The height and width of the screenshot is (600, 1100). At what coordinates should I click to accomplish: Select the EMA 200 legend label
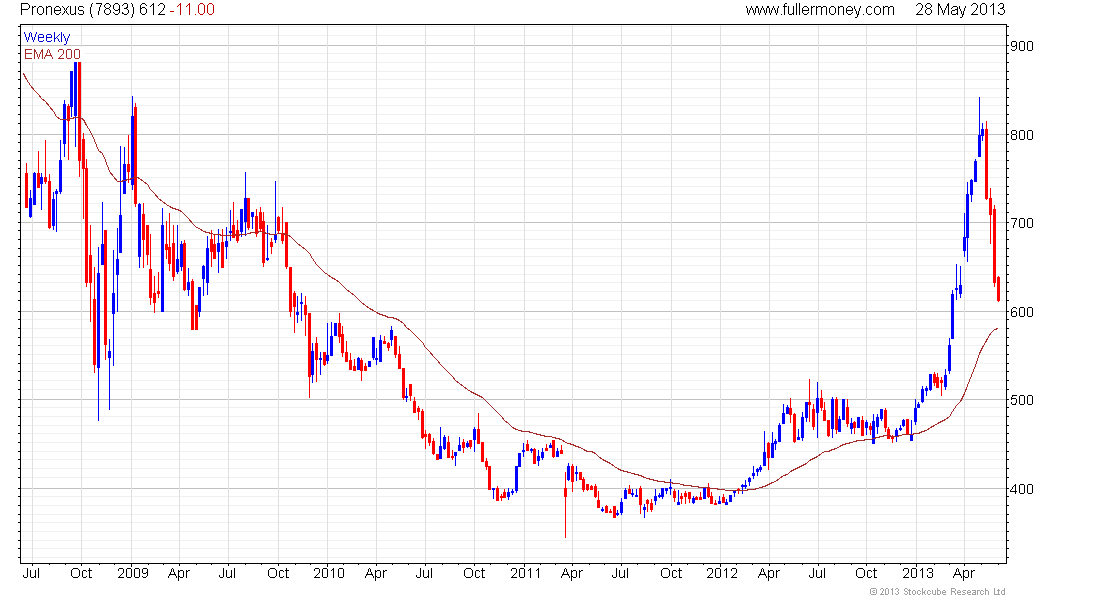pos(52,54)
